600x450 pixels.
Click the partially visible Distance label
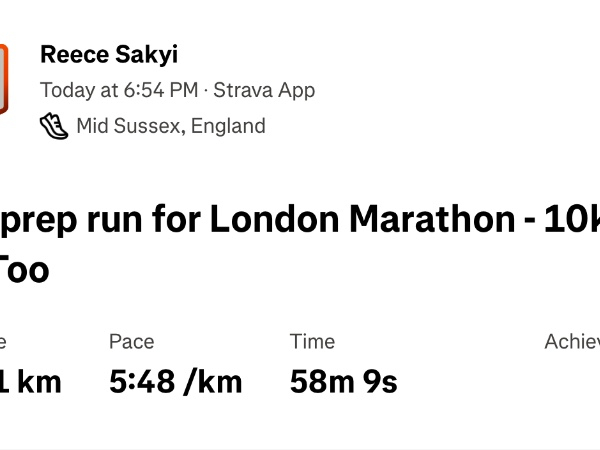click(3, 341)
